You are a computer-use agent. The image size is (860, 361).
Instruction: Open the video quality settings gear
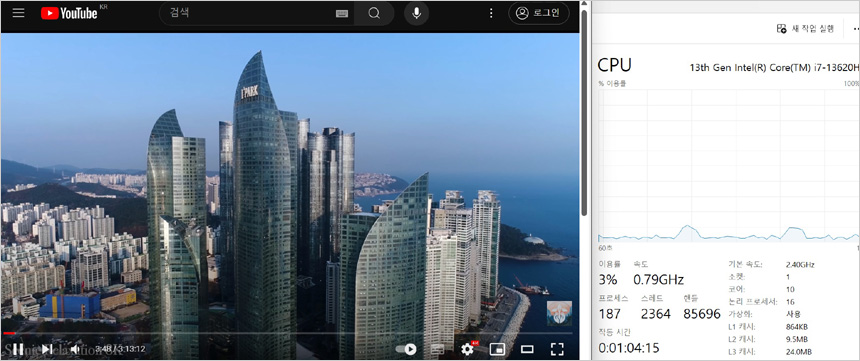point(468,348)
